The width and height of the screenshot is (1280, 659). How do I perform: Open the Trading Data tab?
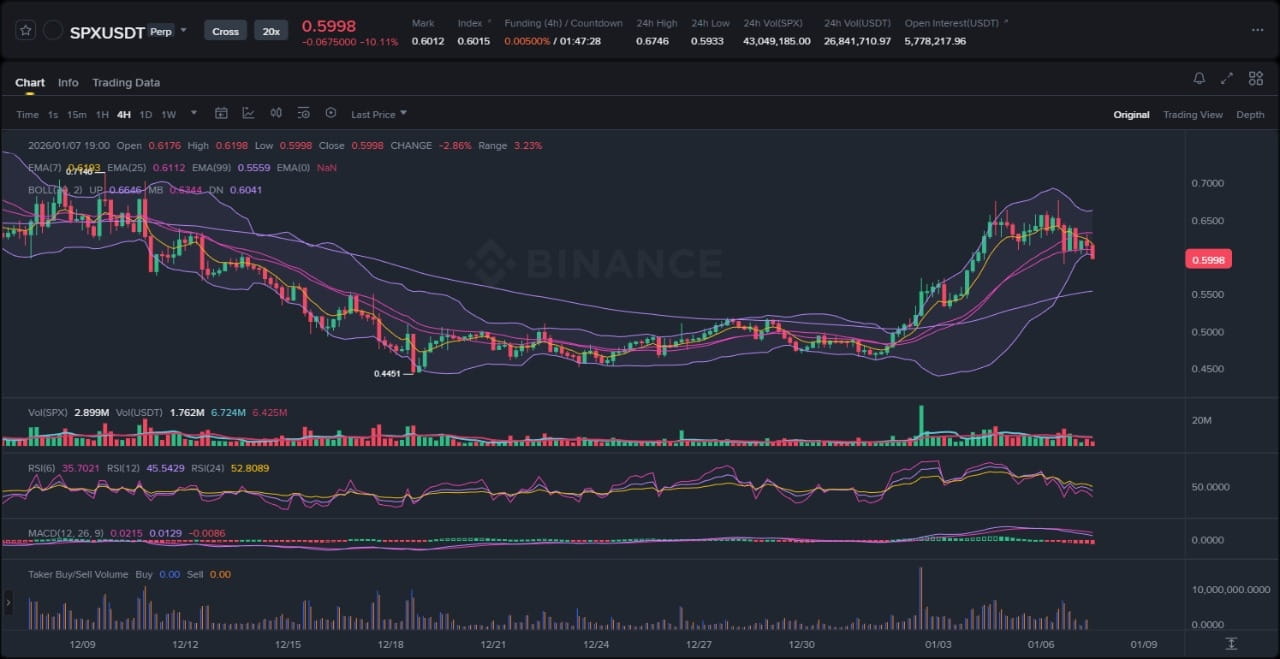(126, 83)
